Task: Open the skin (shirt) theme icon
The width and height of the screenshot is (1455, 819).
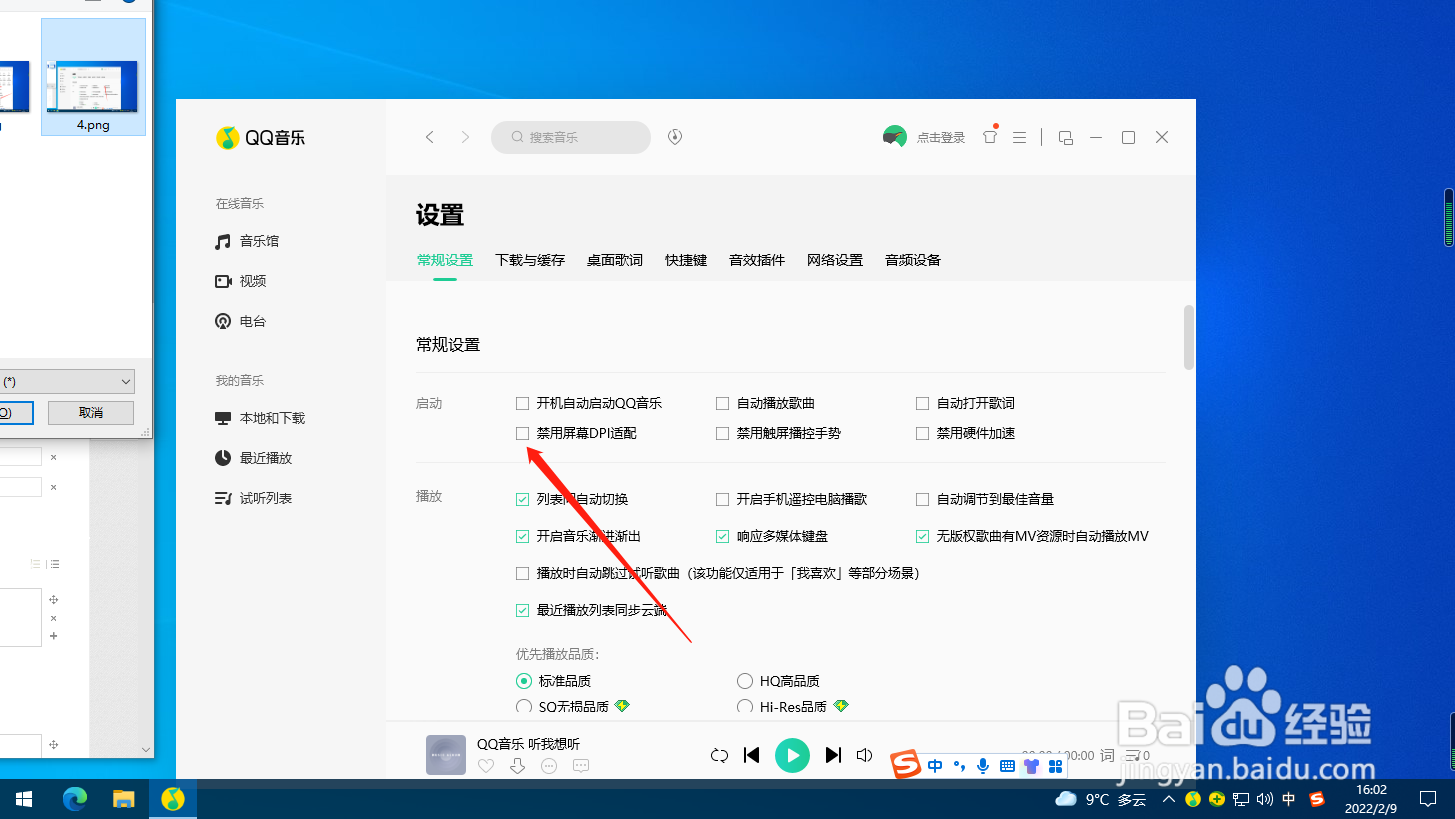Action: [990, 137]
